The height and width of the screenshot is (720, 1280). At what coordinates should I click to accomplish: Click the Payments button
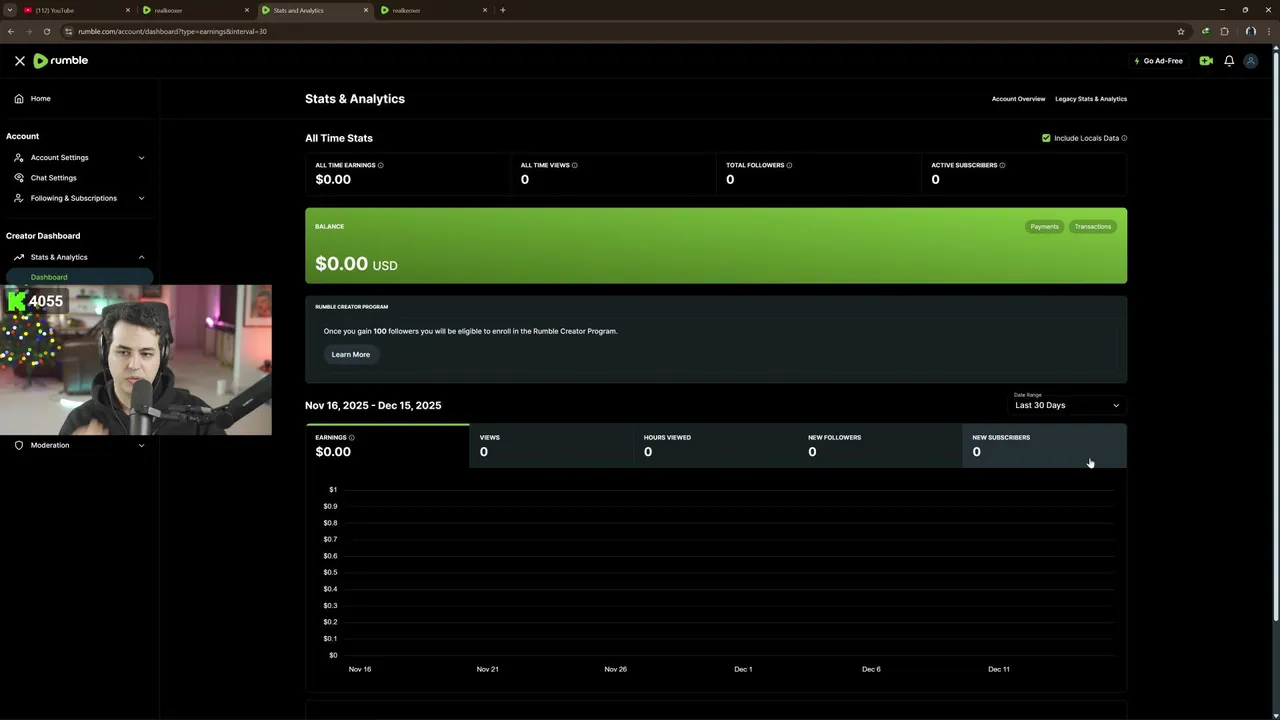pos(1044,226)
